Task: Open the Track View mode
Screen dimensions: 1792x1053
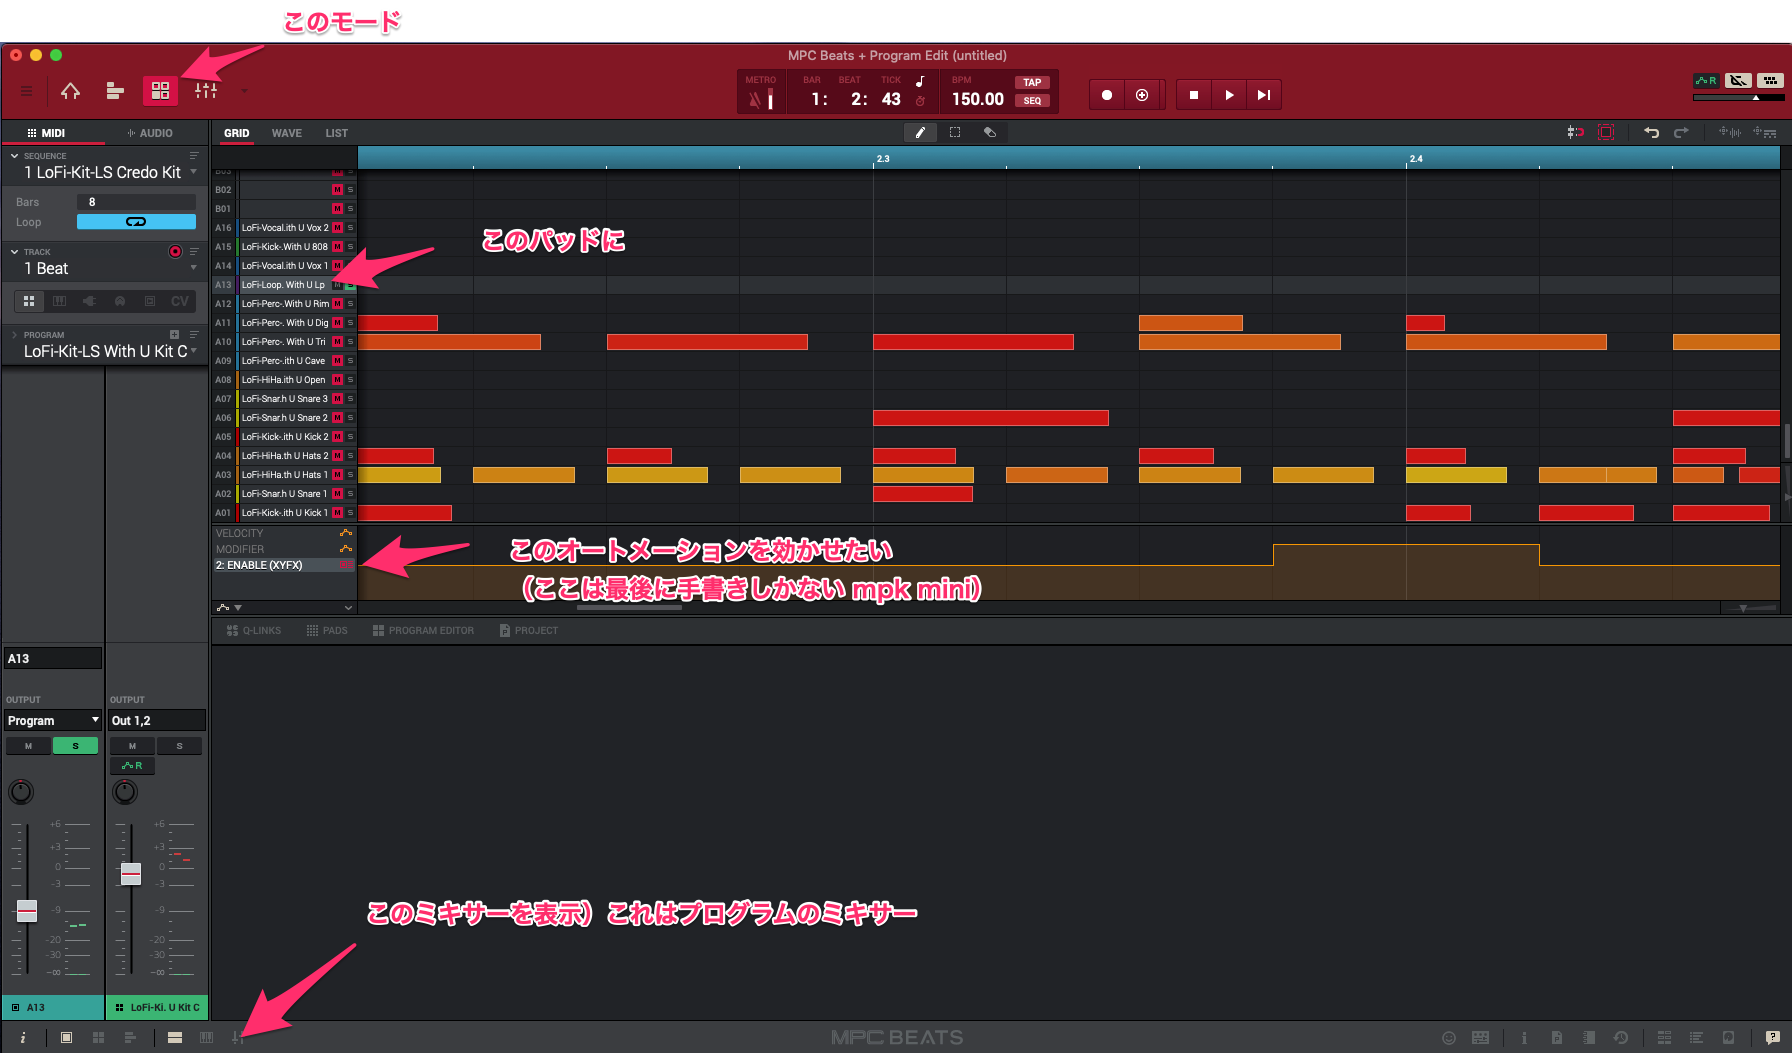Action: coord(115,91)
